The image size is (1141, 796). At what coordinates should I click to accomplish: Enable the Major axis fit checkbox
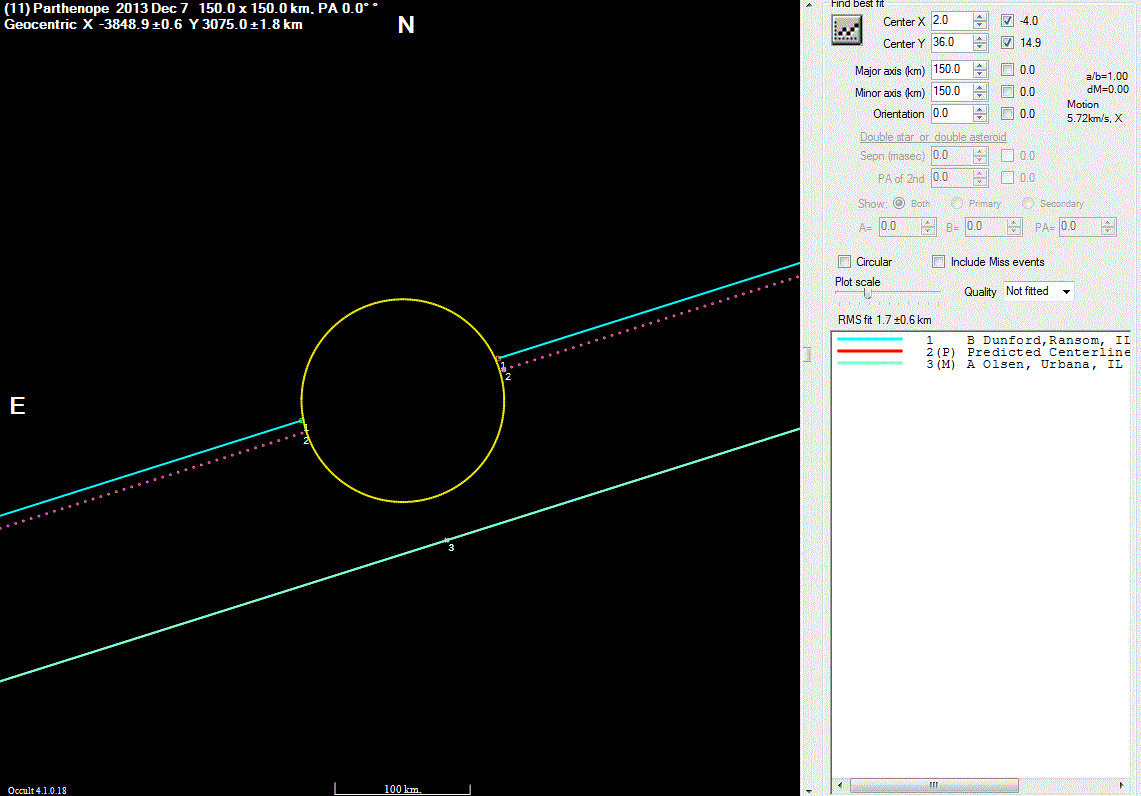[1007, 70]
